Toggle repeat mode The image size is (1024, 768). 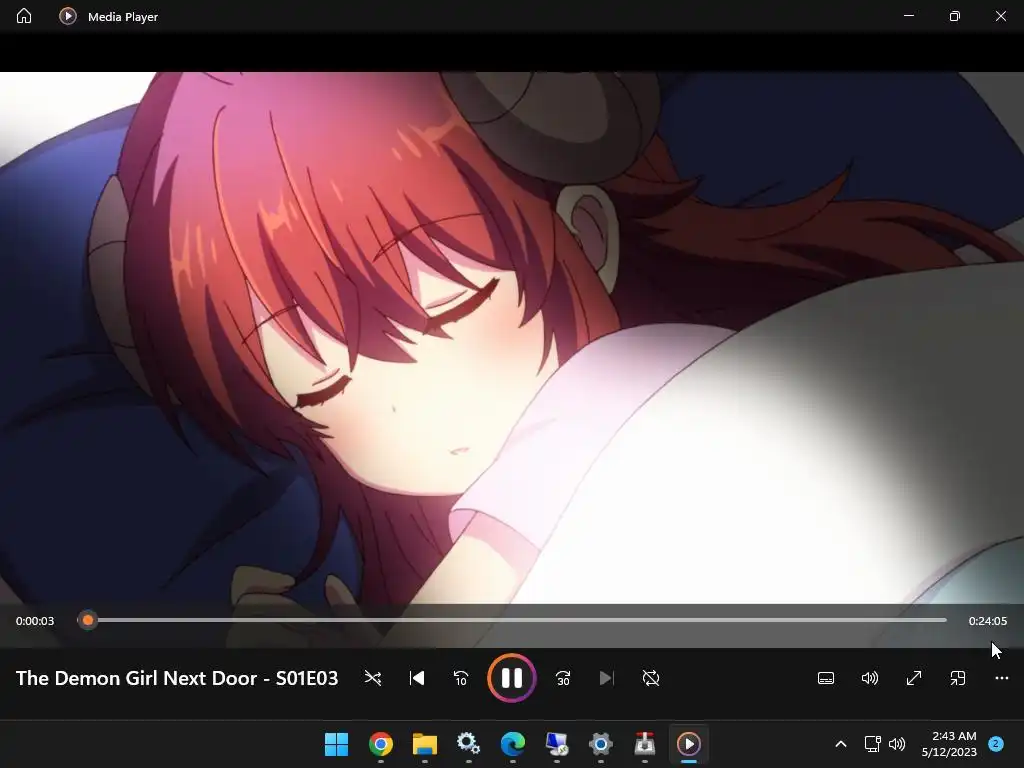[650, 679]
